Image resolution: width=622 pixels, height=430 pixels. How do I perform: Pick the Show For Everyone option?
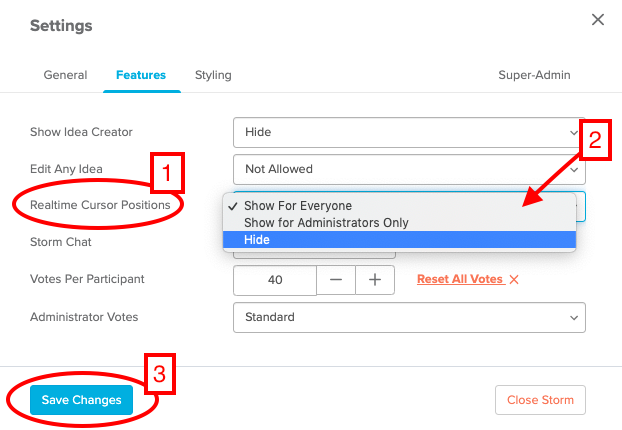pyautogui.click(x=399, y=205)
